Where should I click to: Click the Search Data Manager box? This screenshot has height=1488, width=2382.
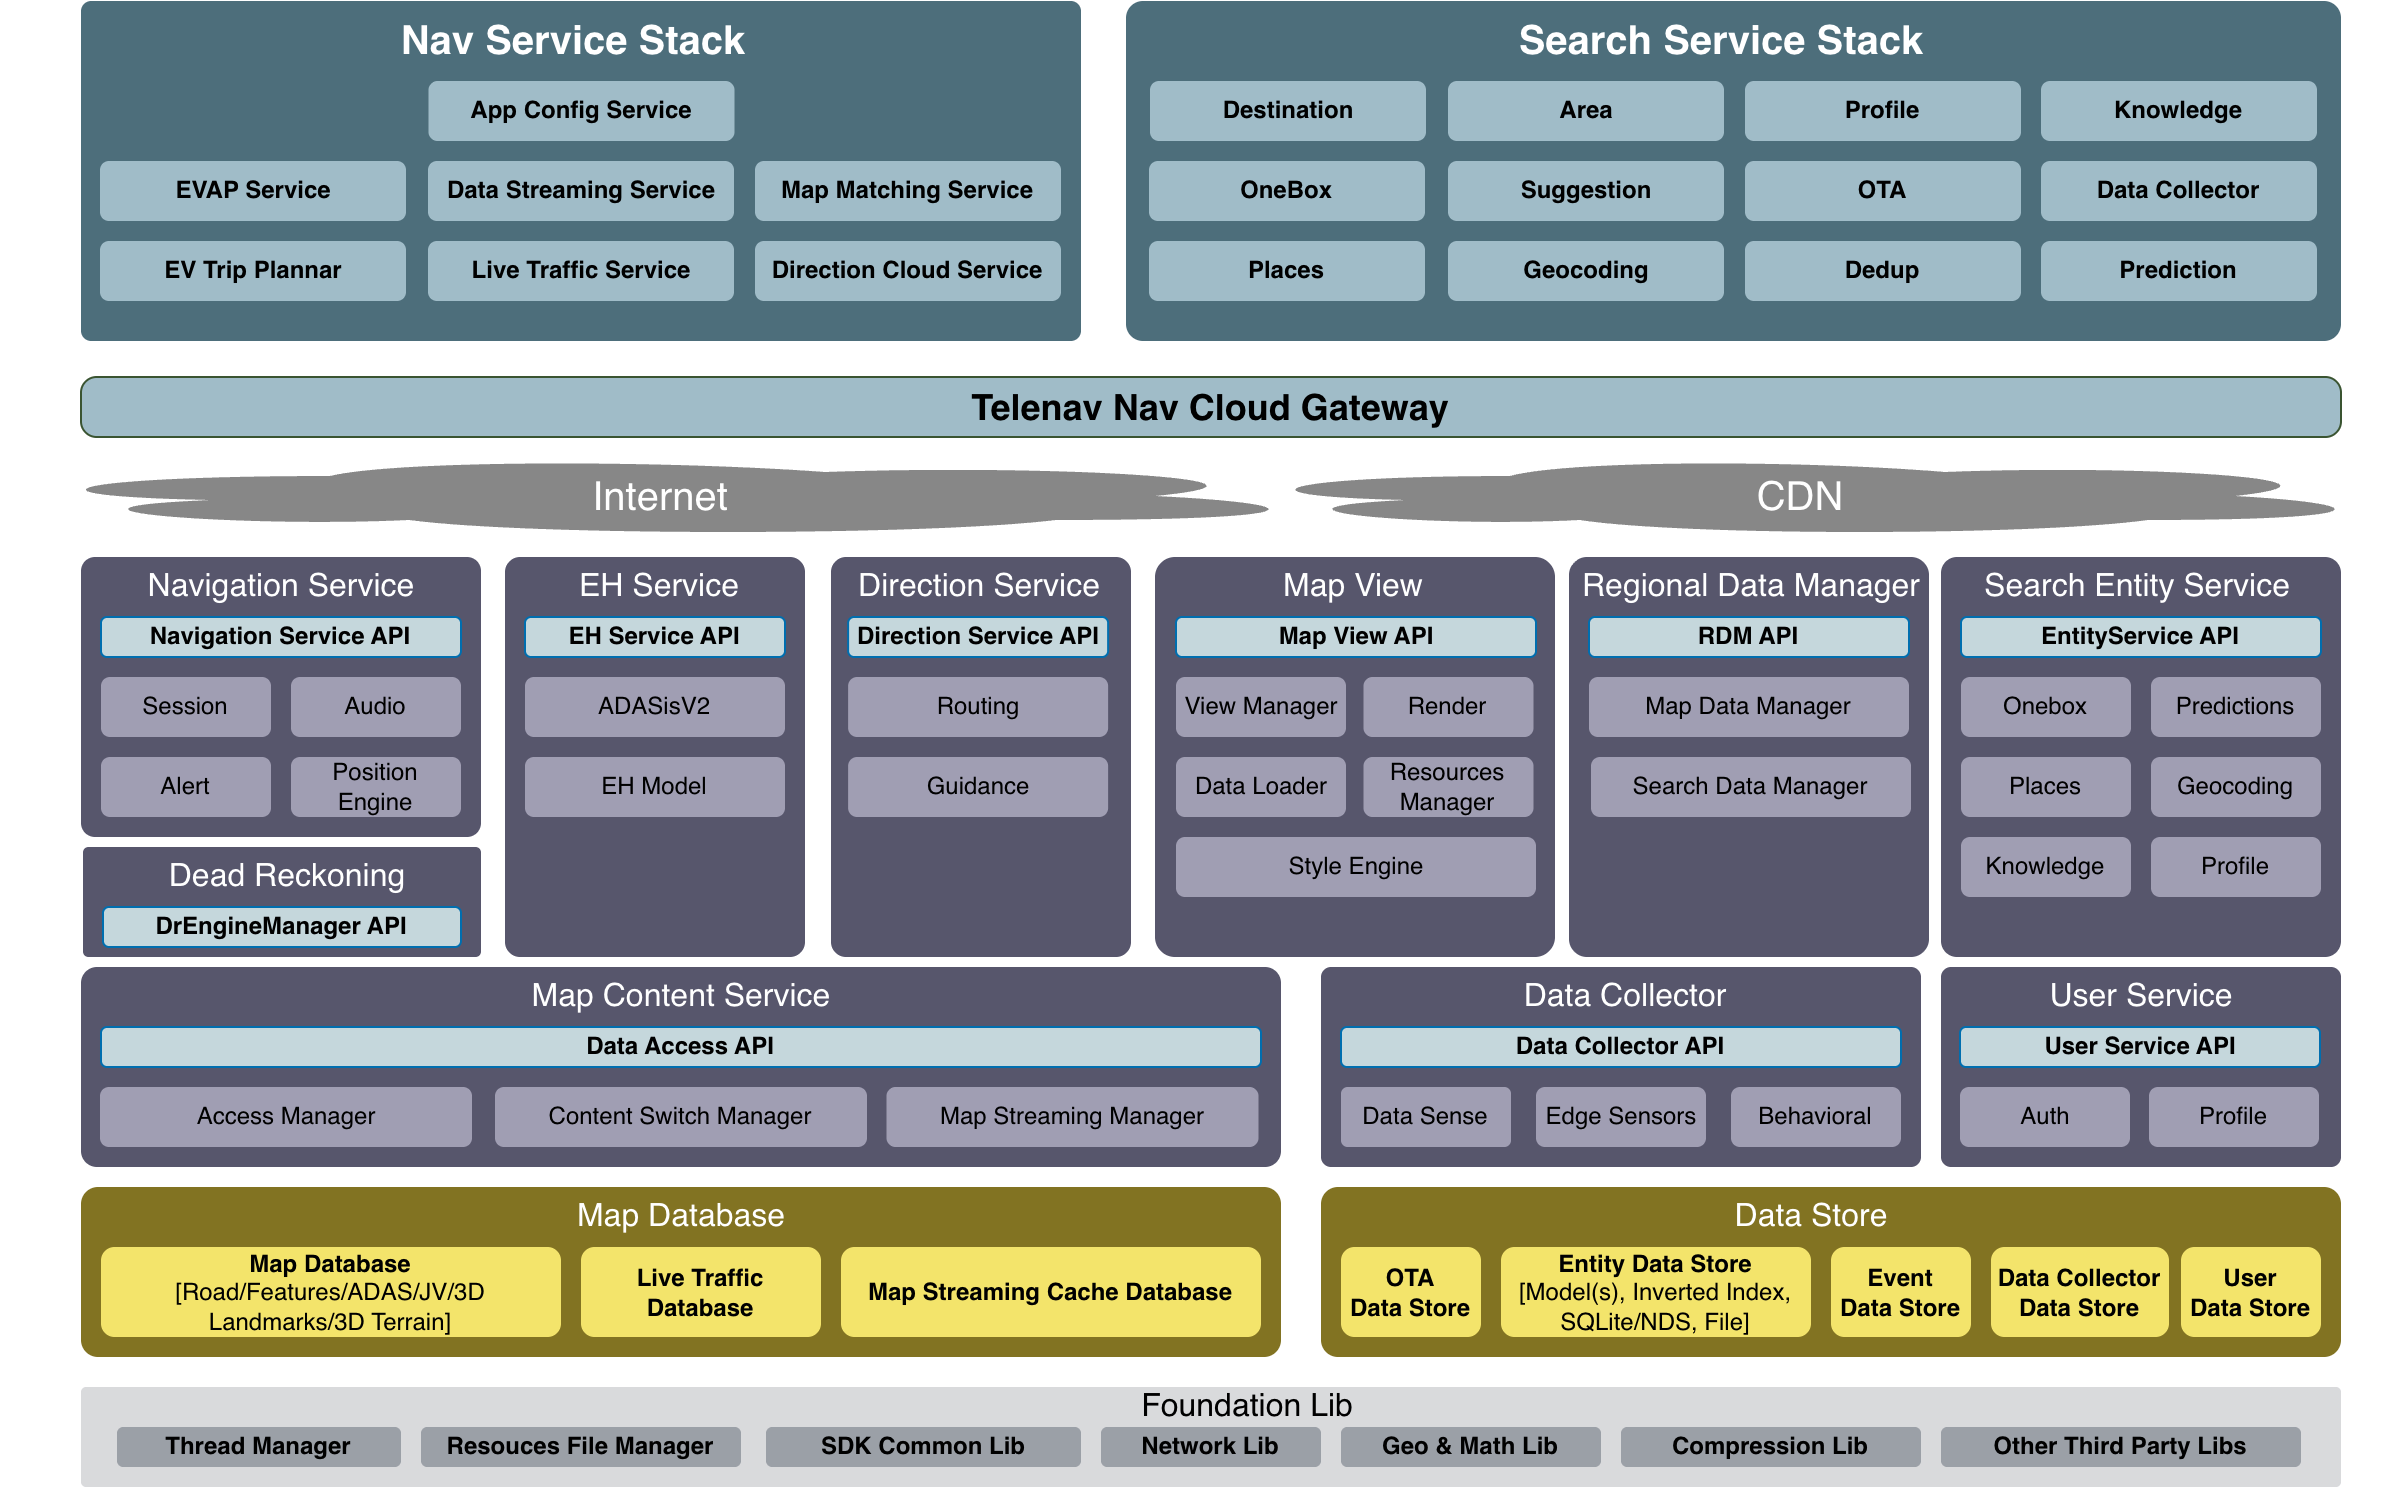tap(1750, 786)
